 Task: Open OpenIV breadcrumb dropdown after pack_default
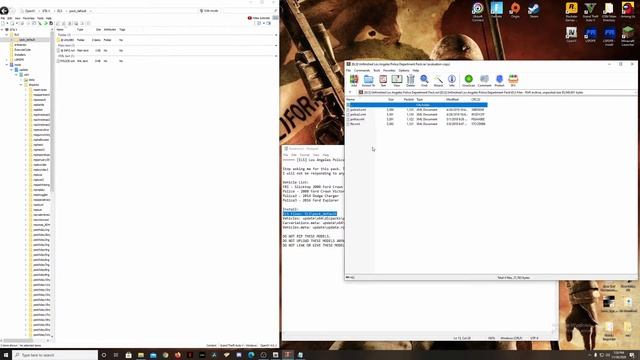point(90,11)
